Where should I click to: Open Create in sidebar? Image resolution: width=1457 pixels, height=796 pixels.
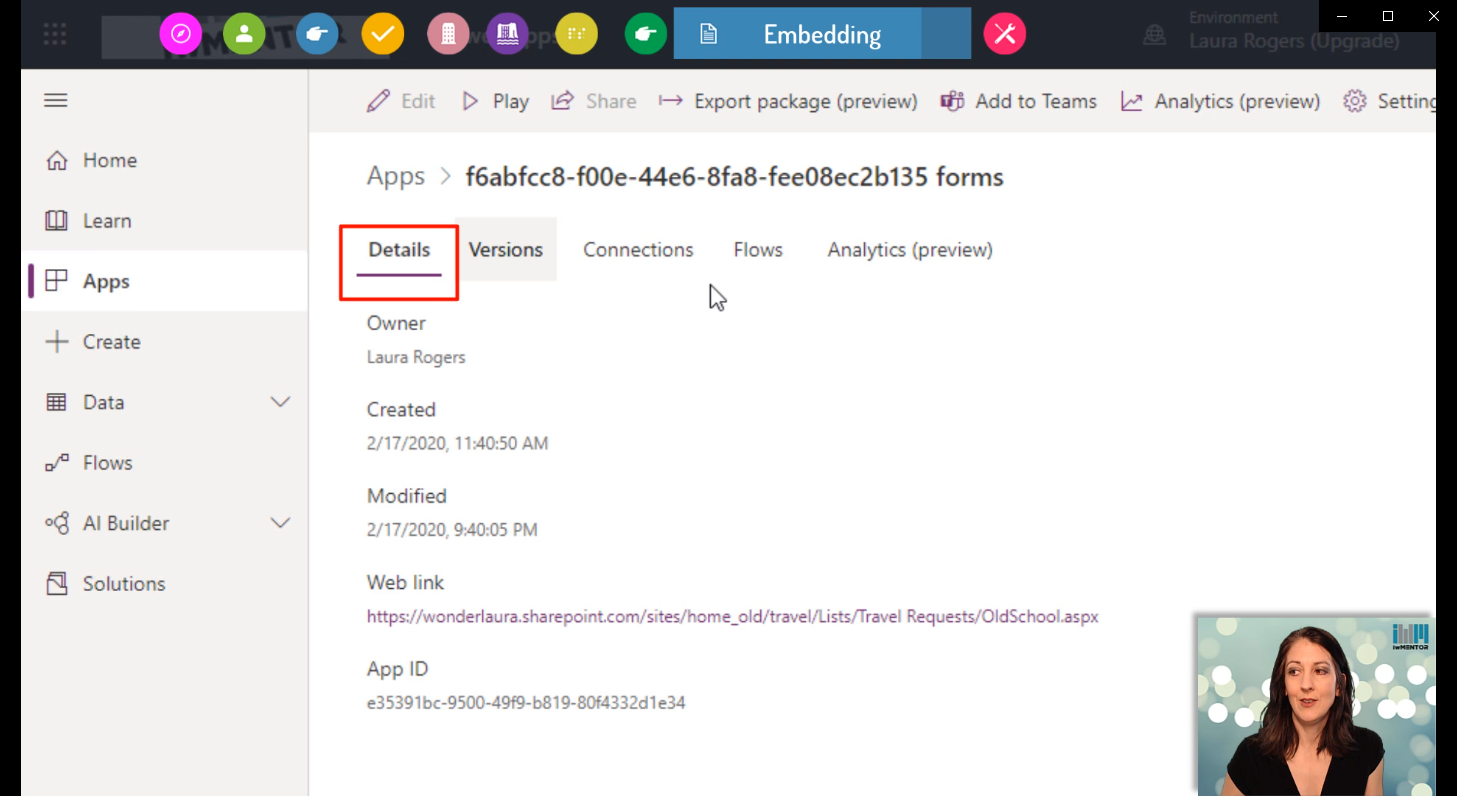[x=165, y=342]
